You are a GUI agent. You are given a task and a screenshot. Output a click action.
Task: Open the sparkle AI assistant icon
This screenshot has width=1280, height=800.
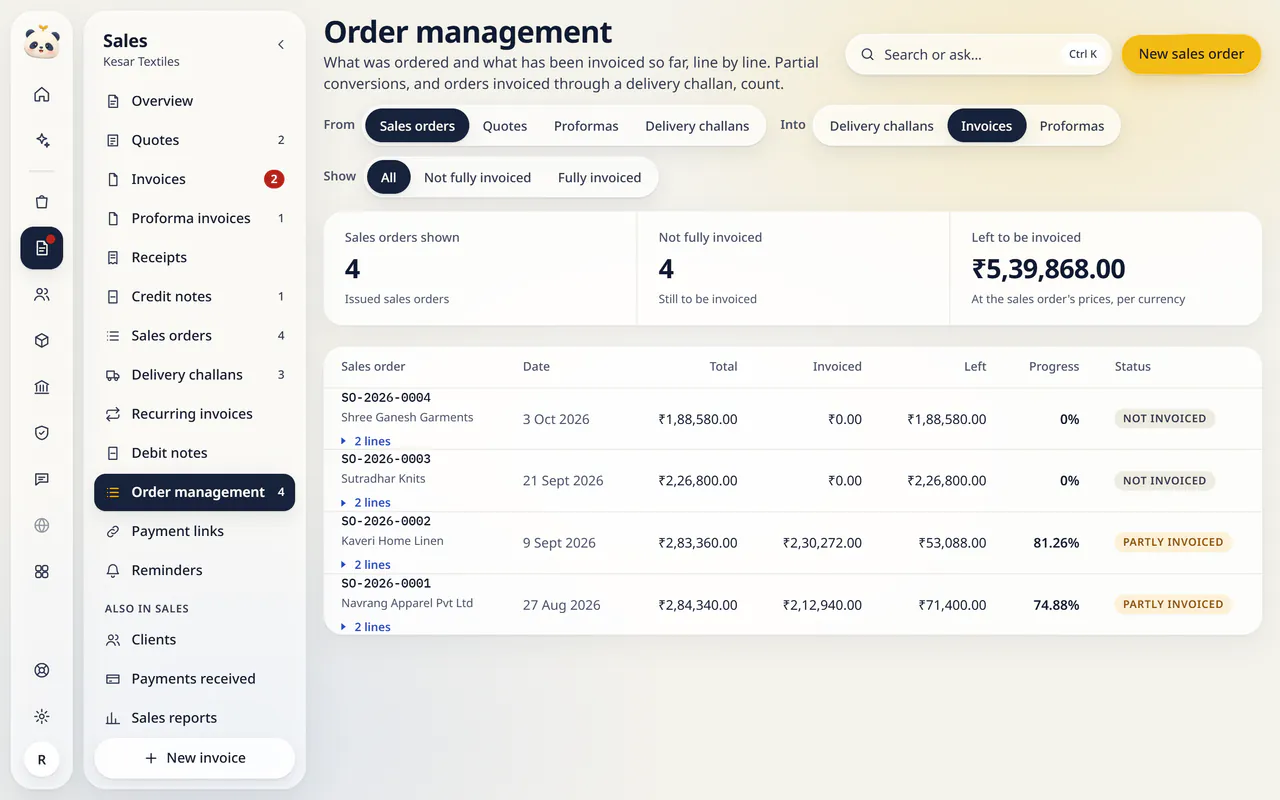pyautogui.click(x=42, y=140)
